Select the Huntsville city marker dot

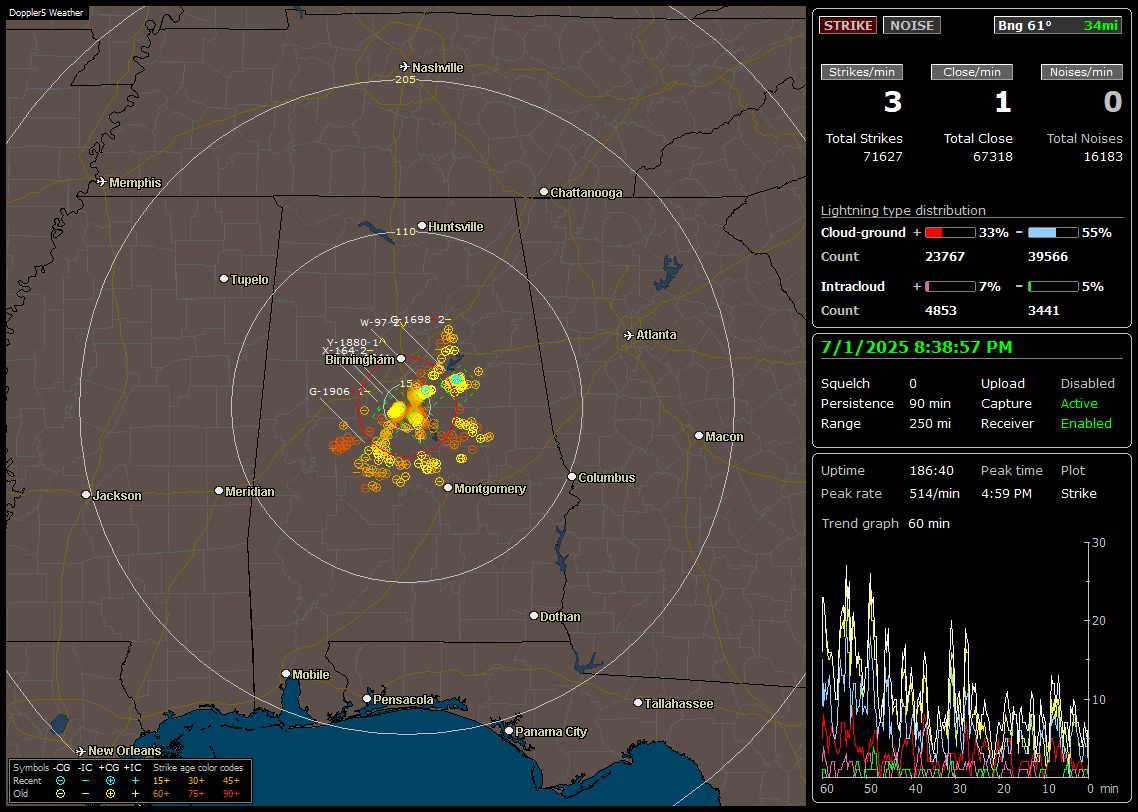click(x=422, y=226)
